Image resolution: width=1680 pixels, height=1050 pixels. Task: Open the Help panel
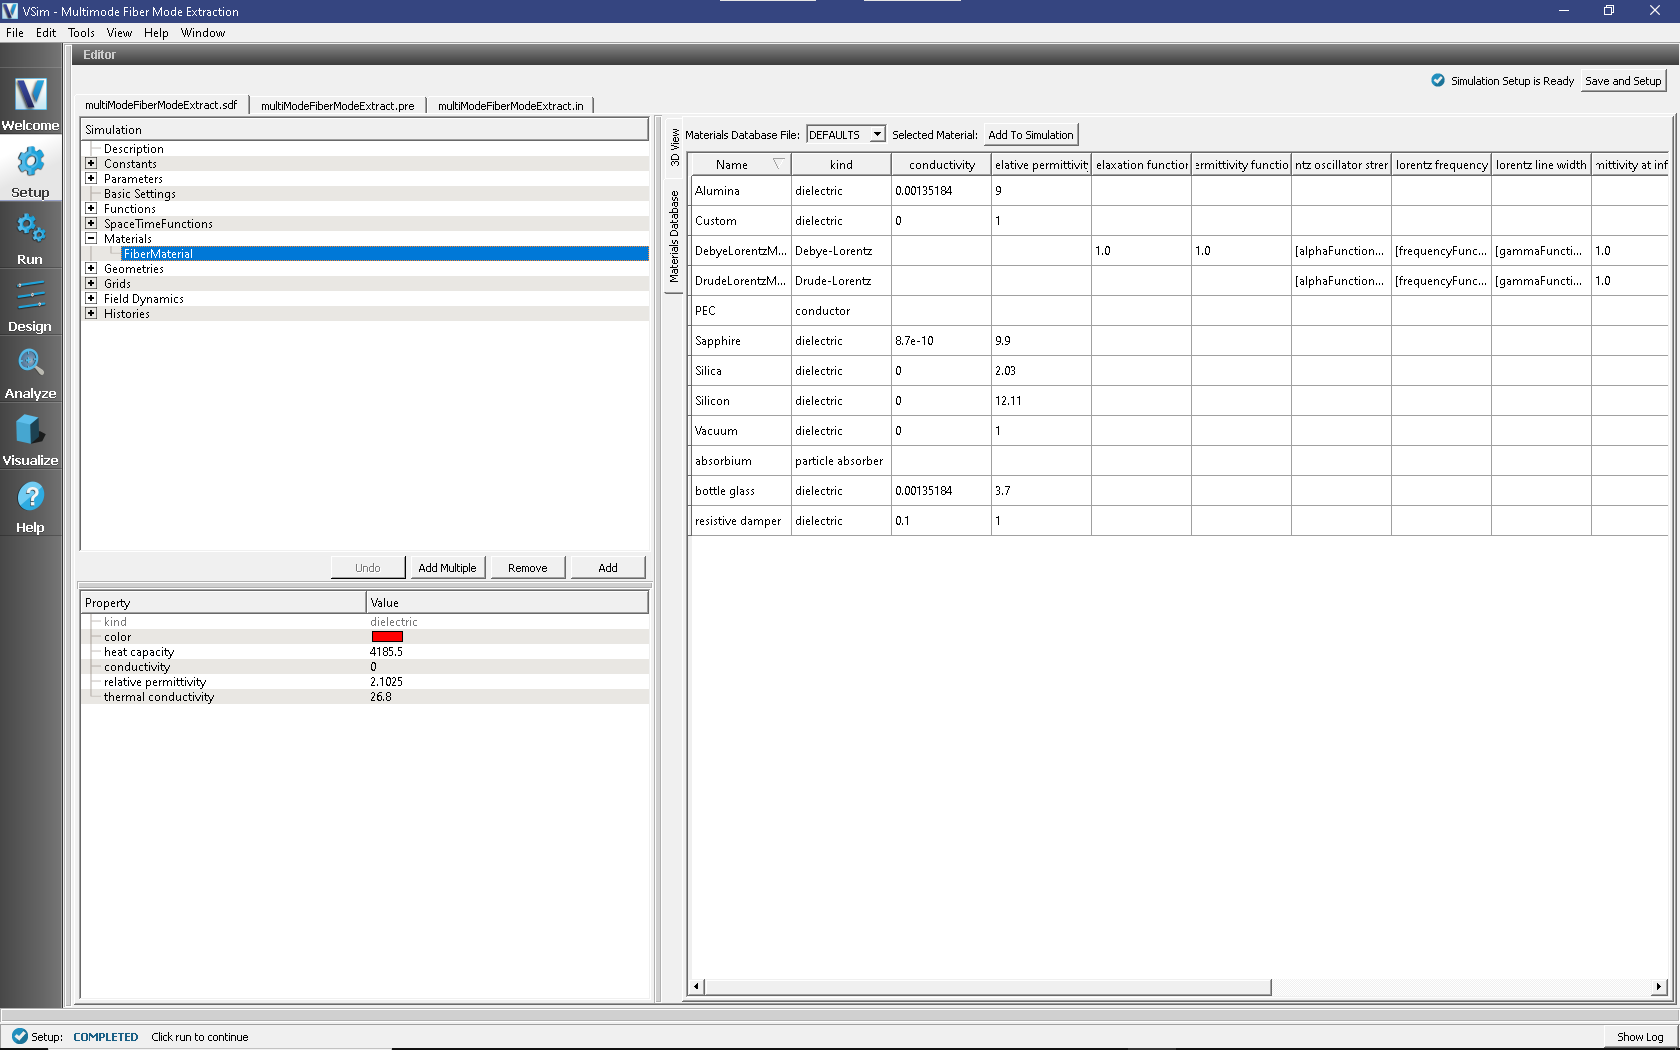tap(30, 503)
